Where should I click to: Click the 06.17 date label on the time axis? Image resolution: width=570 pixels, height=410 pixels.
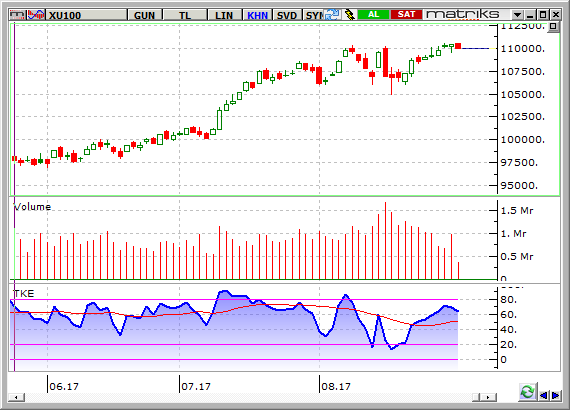tap(64, 386)
